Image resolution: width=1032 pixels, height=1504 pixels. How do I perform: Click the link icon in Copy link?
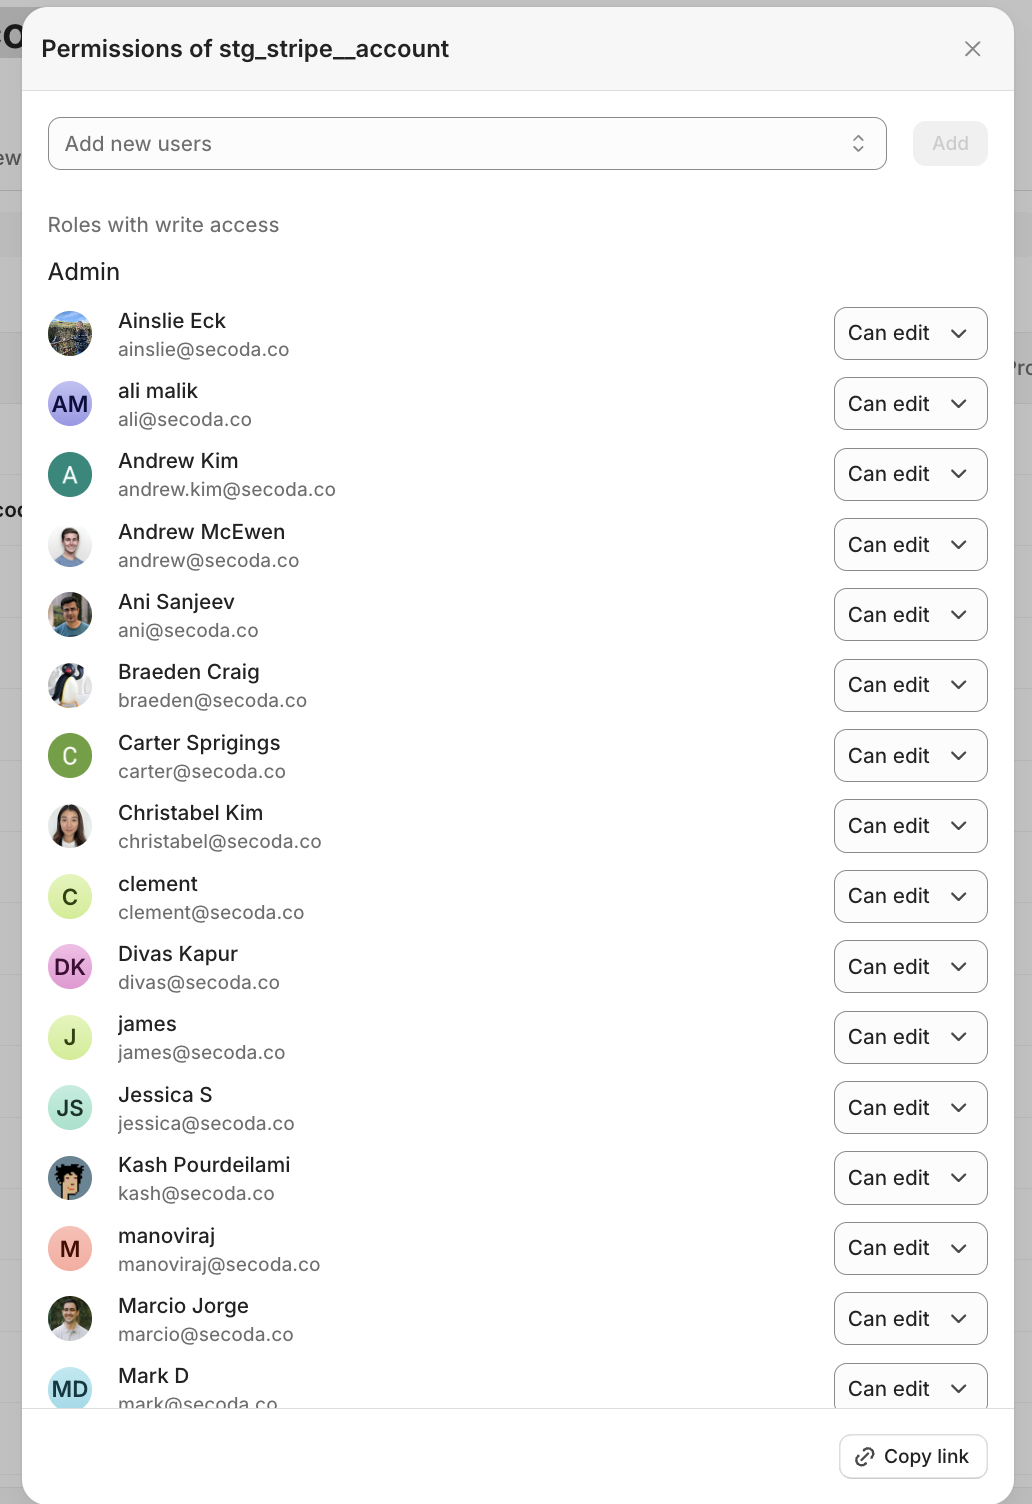[x=865, y=1457]
